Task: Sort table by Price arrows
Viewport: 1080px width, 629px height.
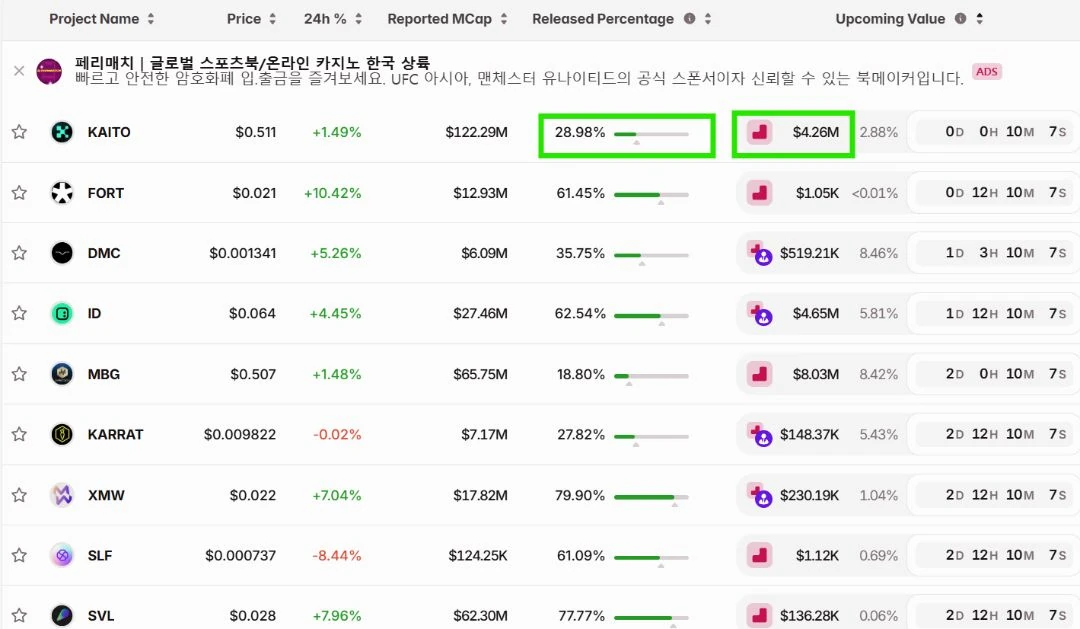Action: click(272, 19)
